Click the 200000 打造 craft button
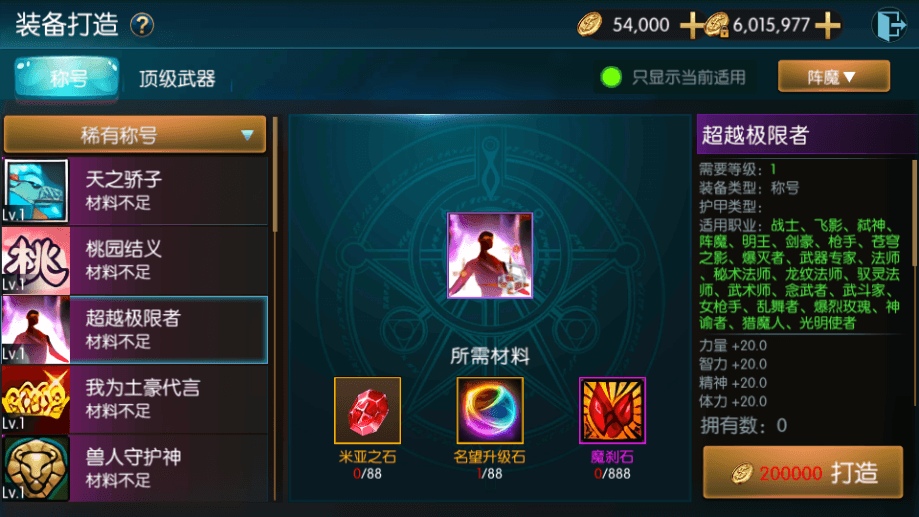Viewport: 919px width, 517px height. (803, 472)
